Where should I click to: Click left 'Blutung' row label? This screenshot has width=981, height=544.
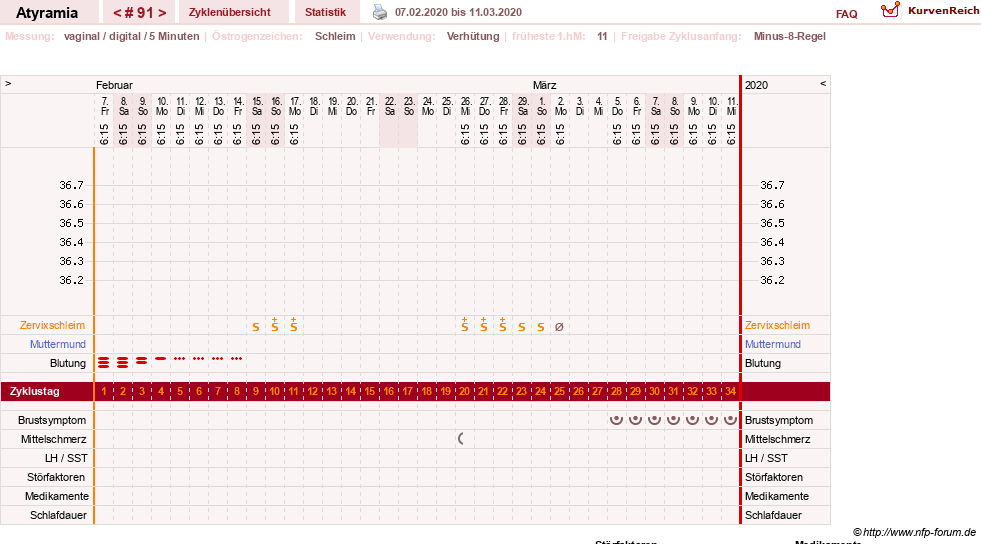[x=68, y=363]
